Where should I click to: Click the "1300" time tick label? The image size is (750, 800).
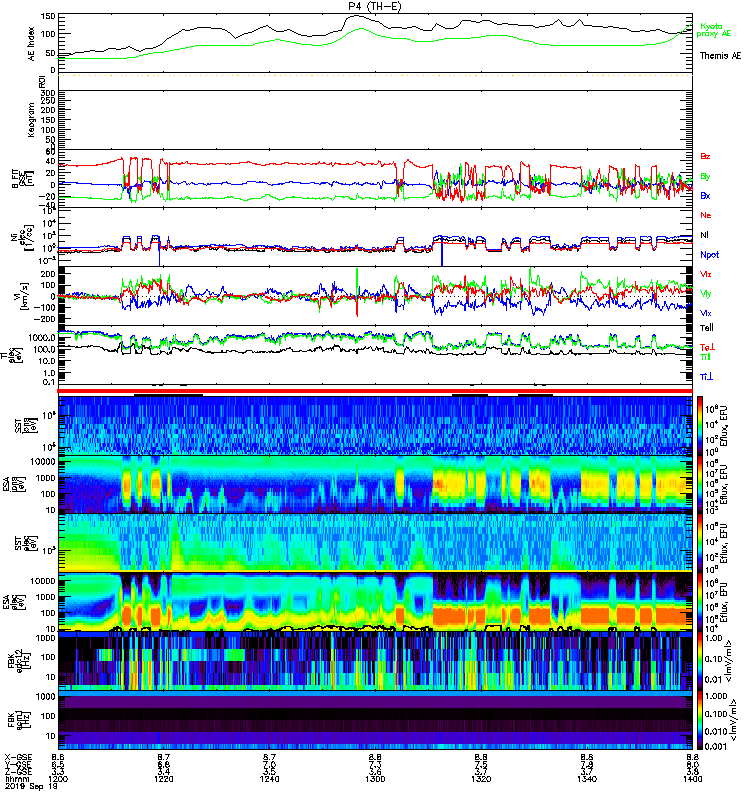[x=375, y=779]
